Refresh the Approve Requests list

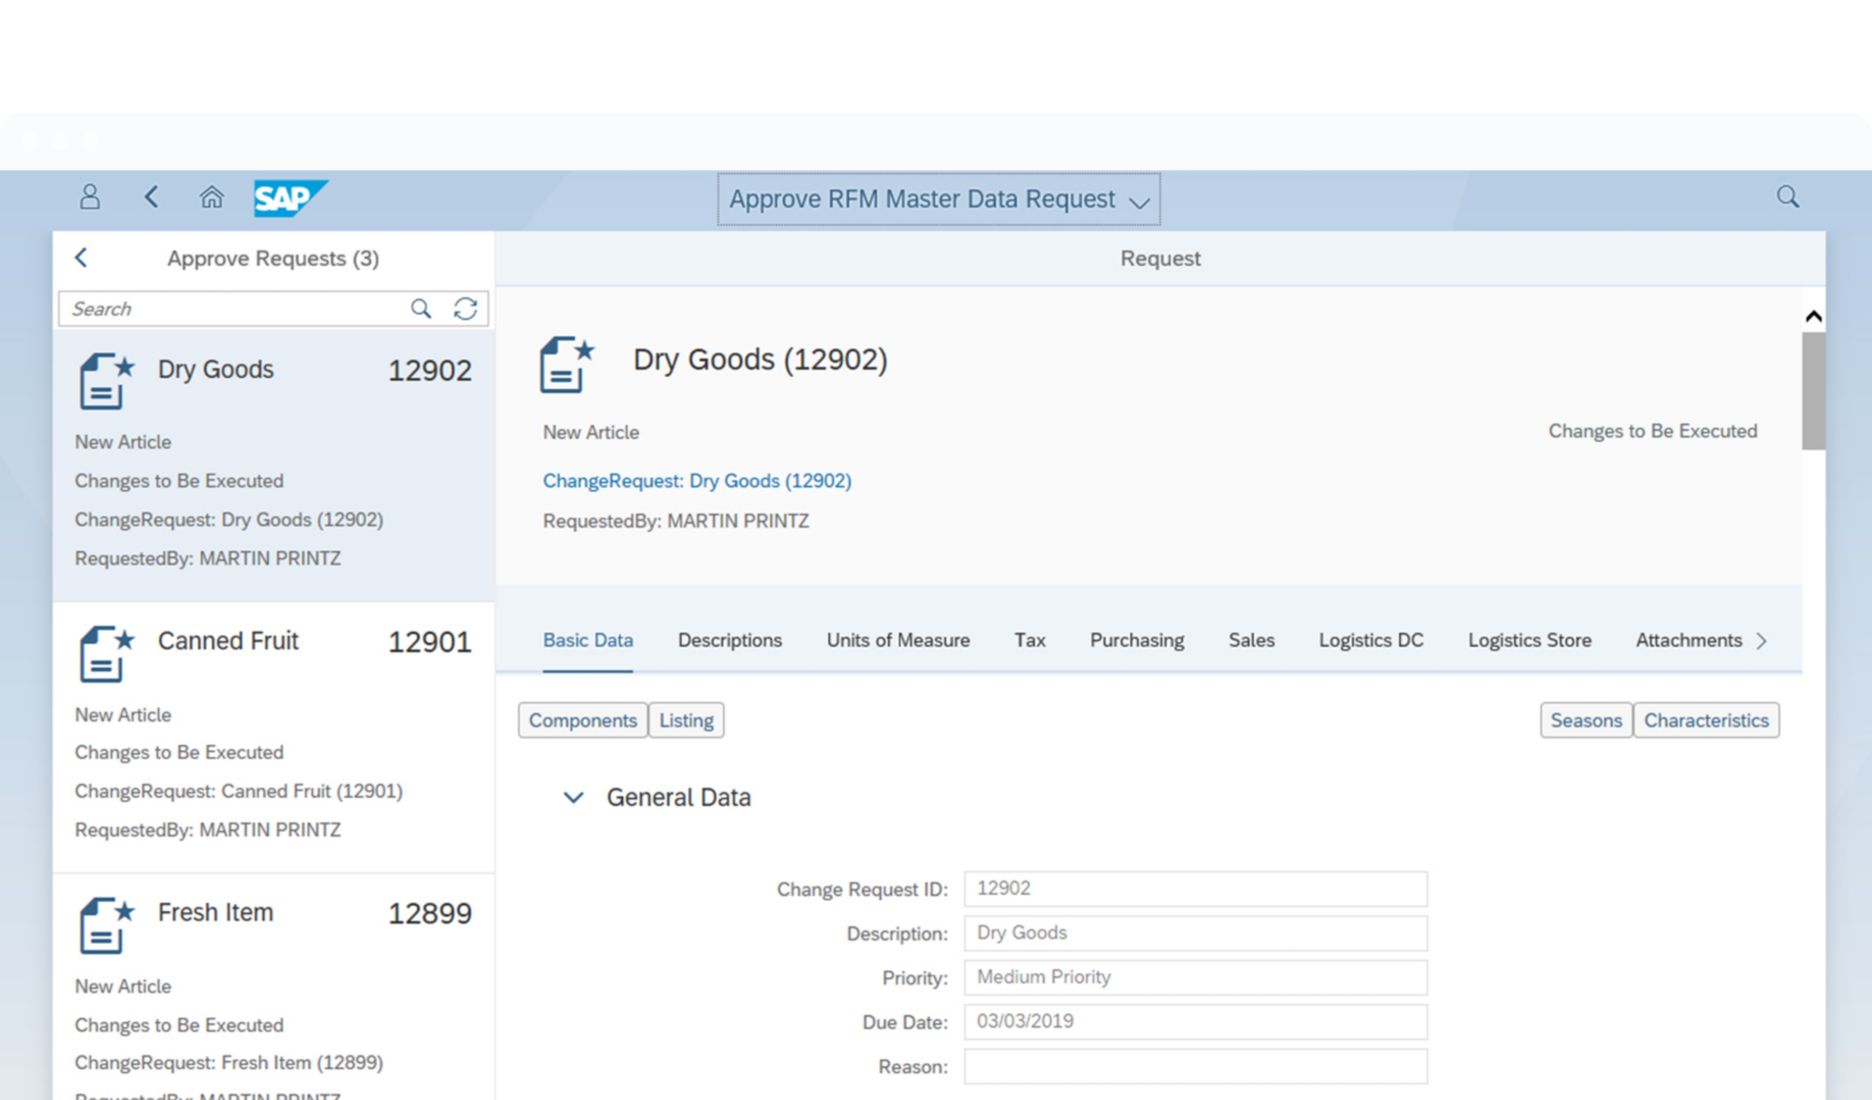click(x=466, y=309)
